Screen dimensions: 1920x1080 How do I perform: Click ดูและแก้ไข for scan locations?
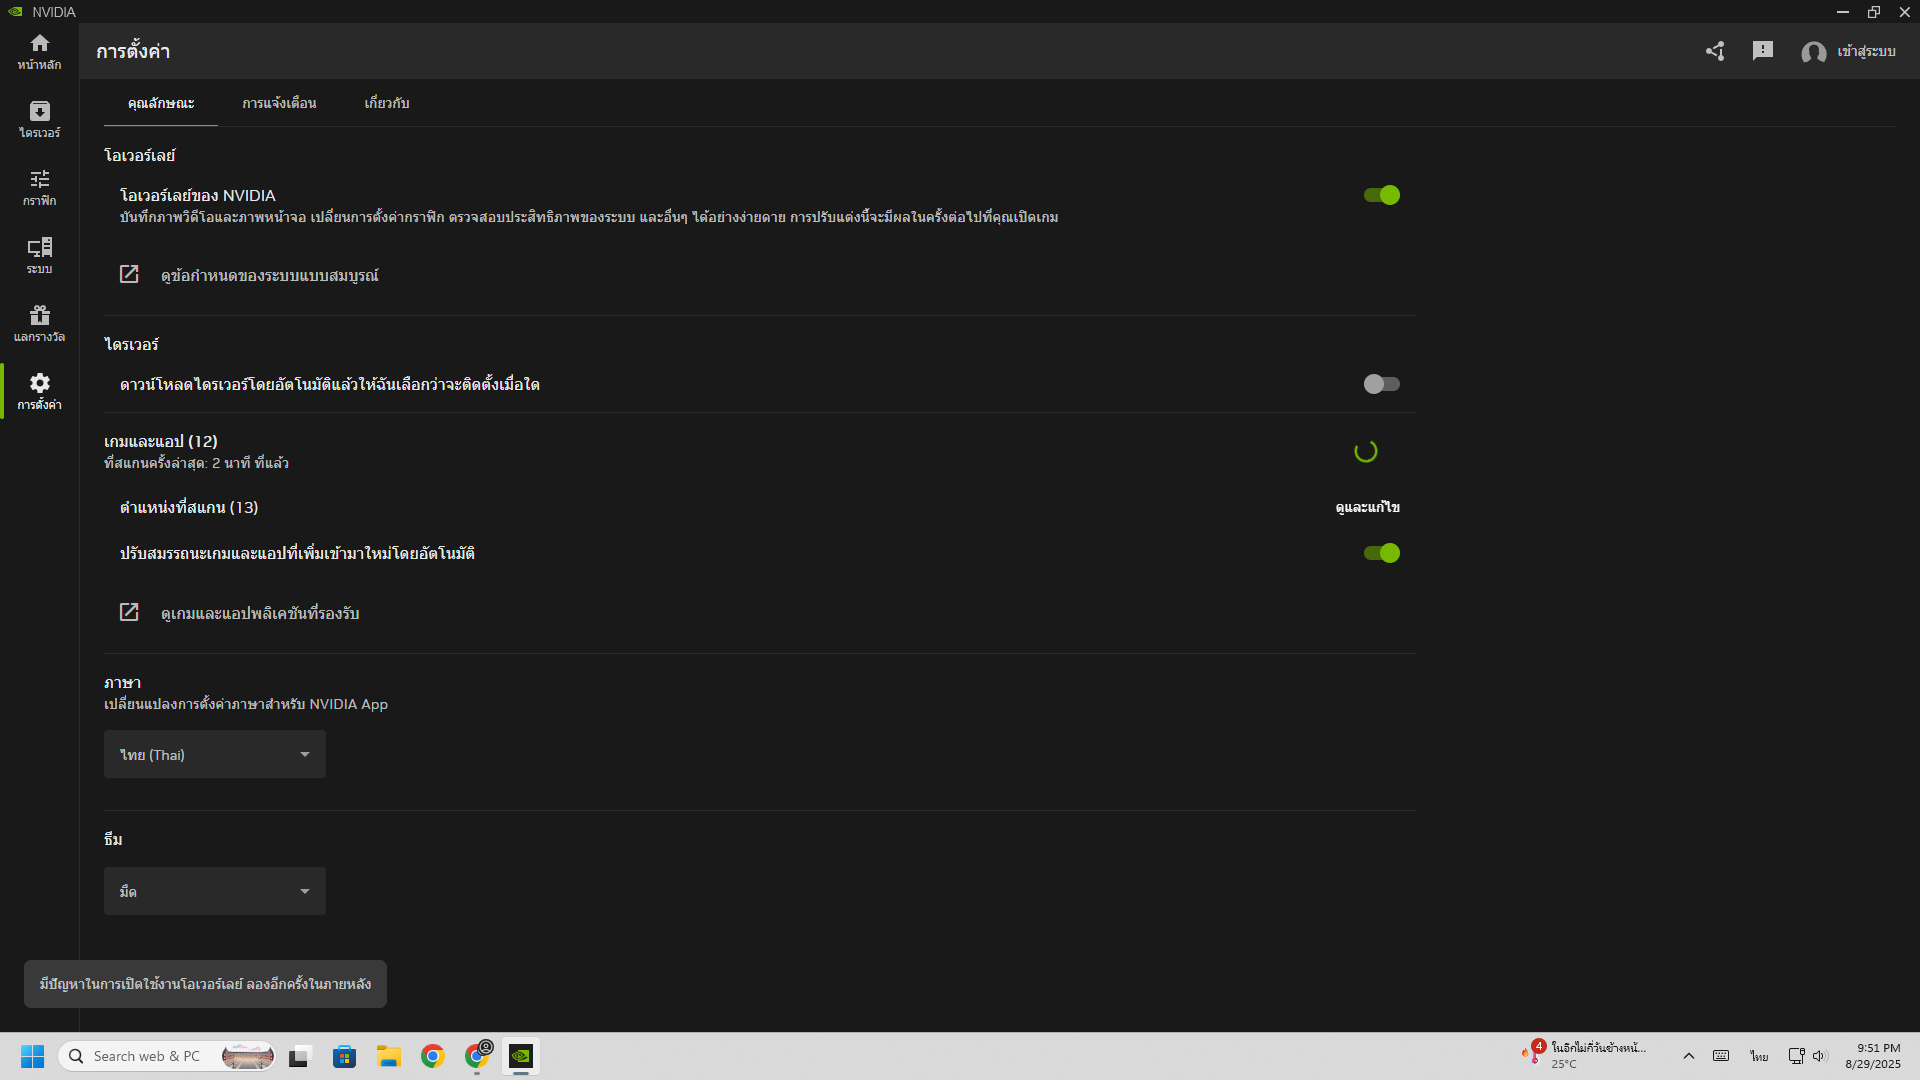[1367, 507]
